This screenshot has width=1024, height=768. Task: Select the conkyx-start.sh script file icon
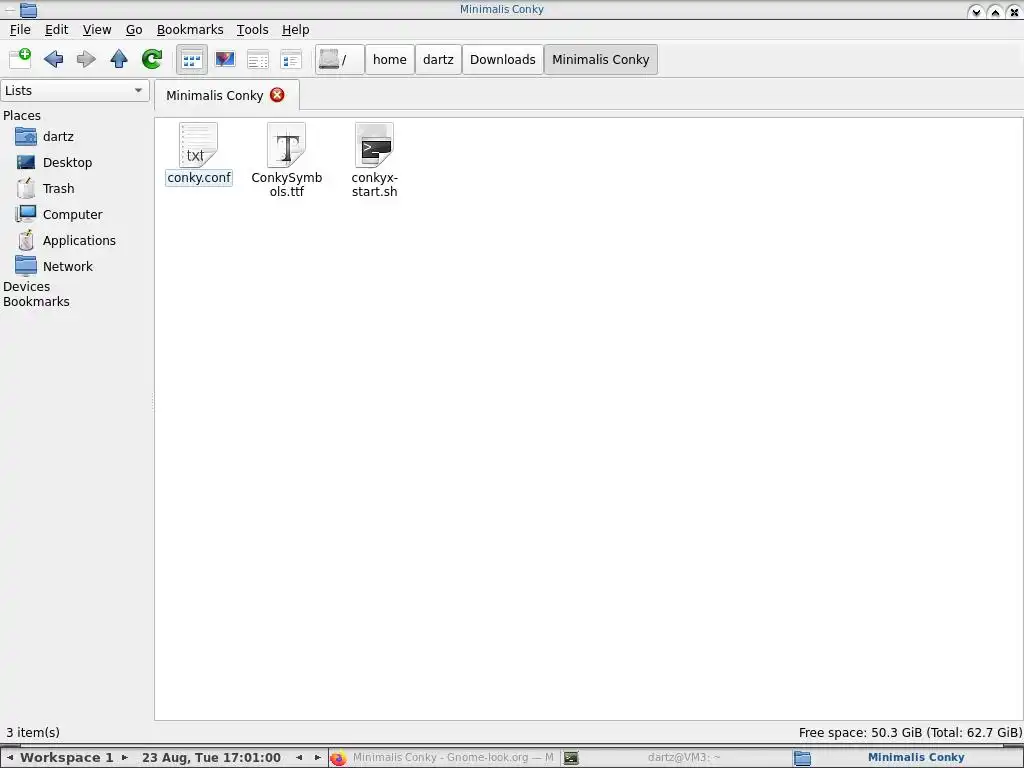click(374, 145)
